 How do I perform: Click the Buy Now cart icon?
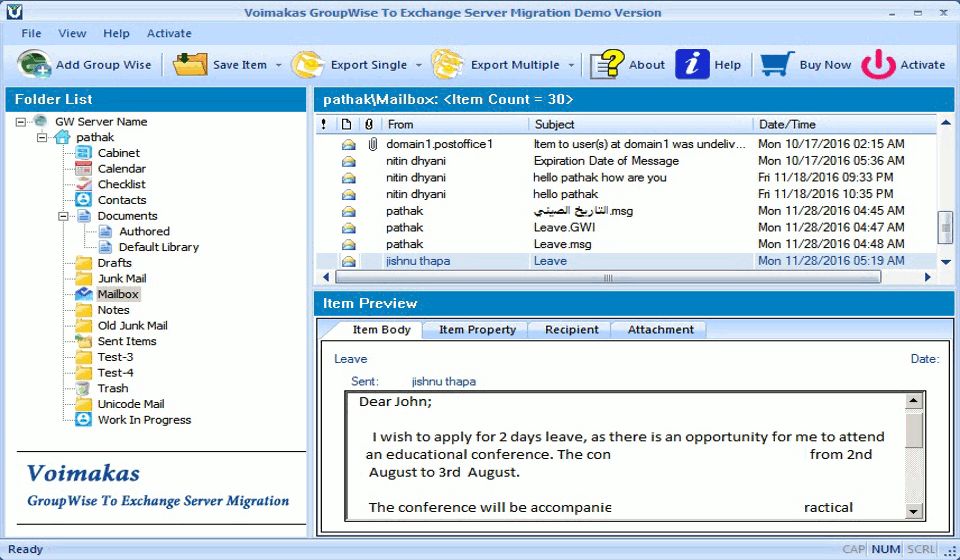pos(777,64)
